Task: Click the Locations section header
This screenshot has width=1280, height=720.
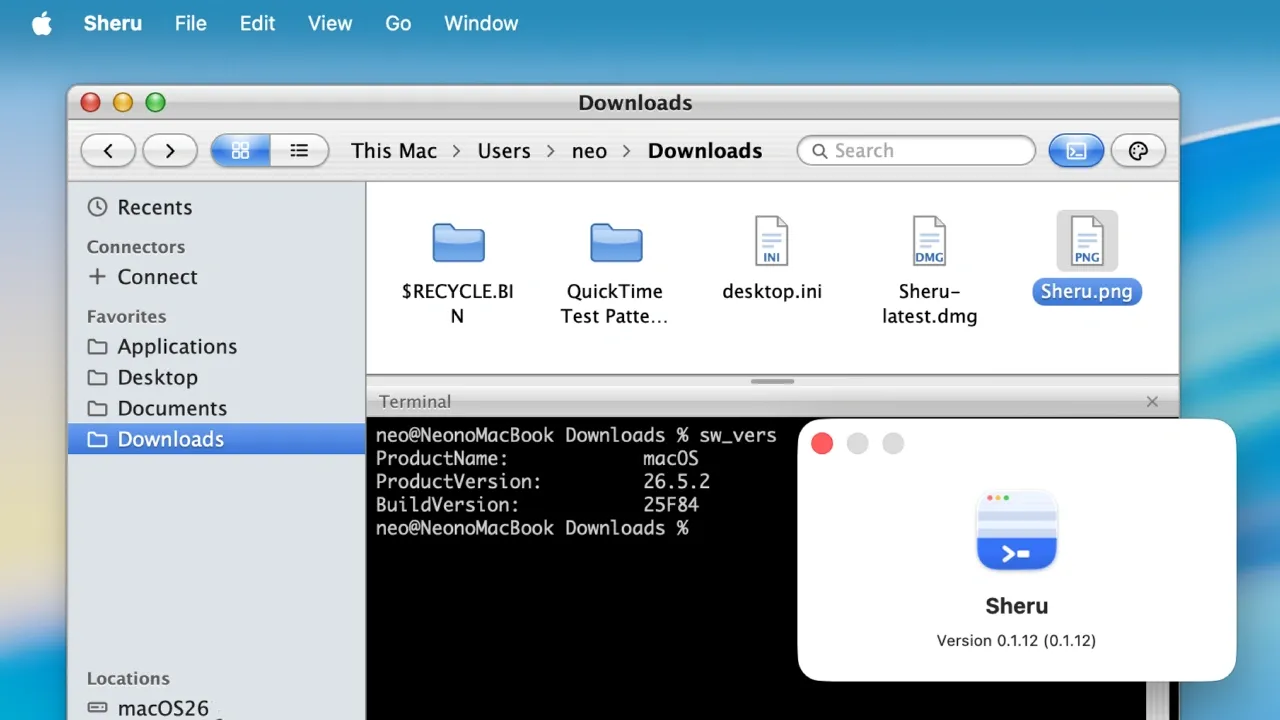Action: click(x=128, y=678)
